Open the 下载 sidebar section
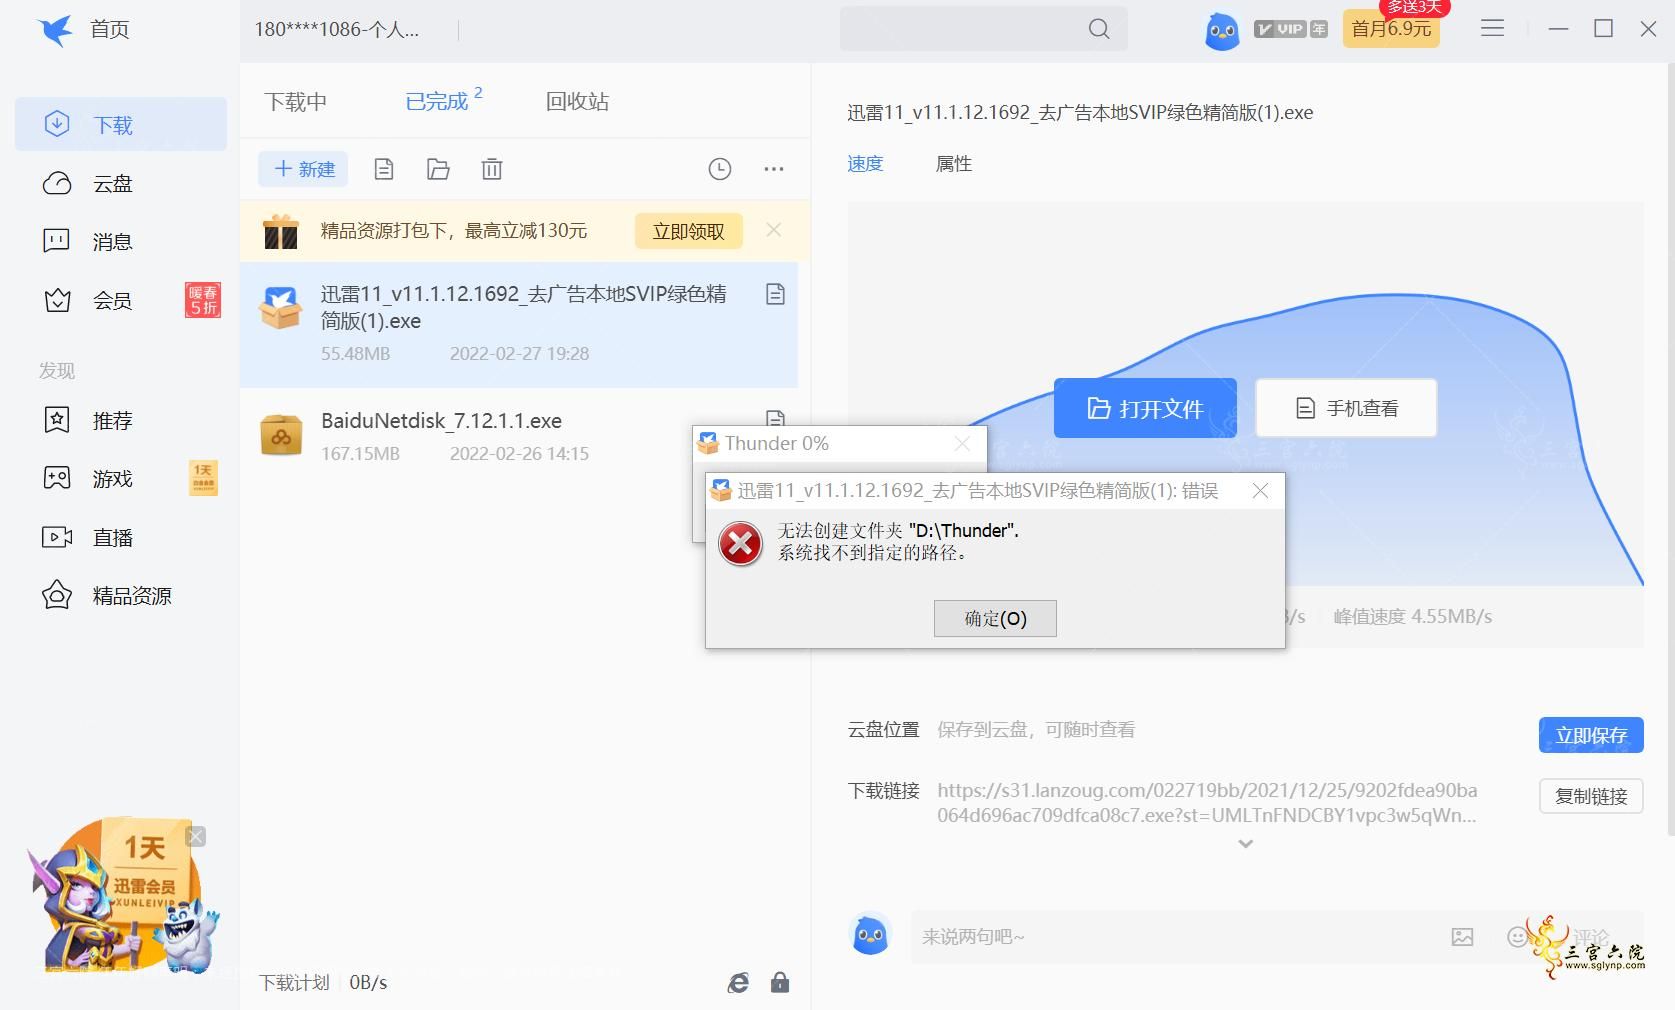This screenshot has height=1010, width=1675. pos(121,124)
